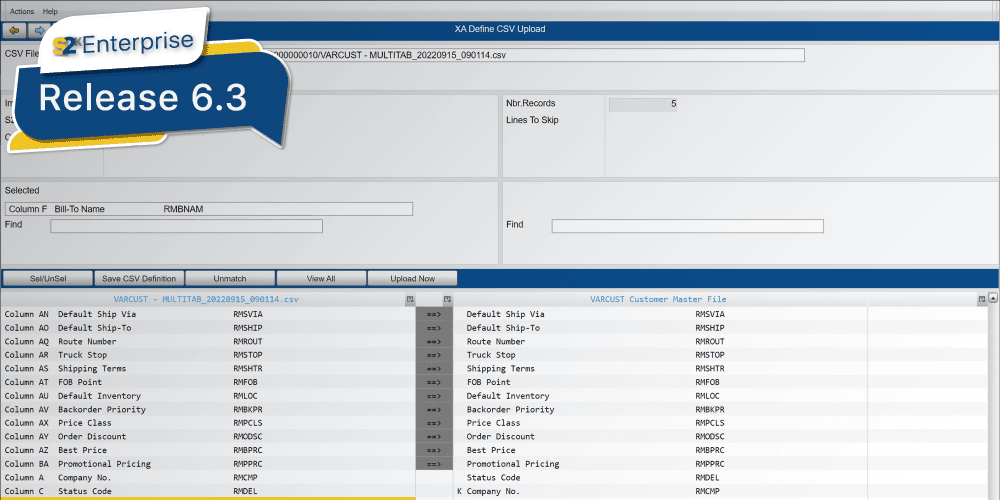Click the forward arrow toolbar icon
The width and height of the screenshot is (1000, 500).
(38, 30)
